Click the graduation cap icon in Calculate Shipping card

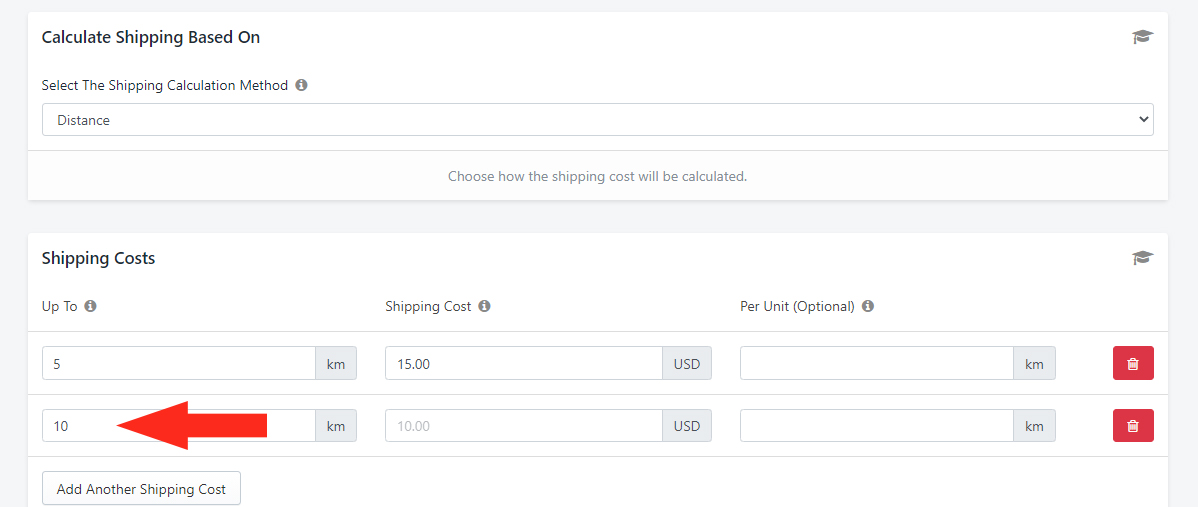1142,37
